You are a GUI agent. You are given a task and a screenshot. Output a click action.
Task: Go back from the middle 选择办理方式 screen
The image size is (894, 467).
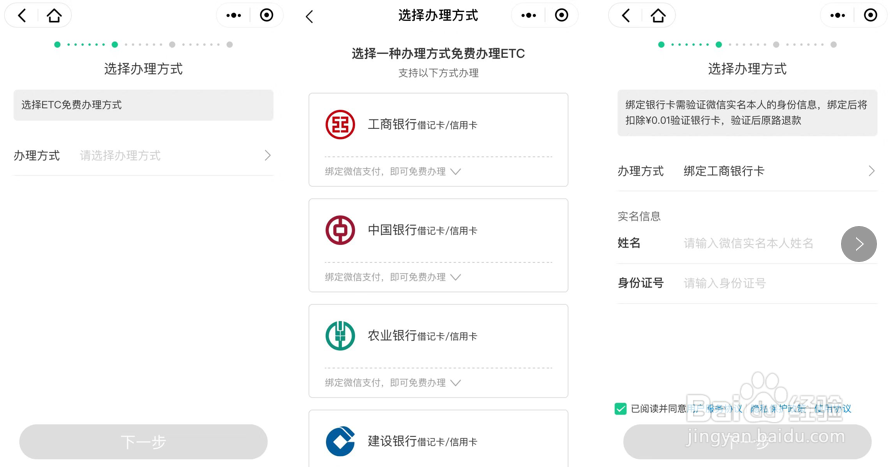pos(310,17)
